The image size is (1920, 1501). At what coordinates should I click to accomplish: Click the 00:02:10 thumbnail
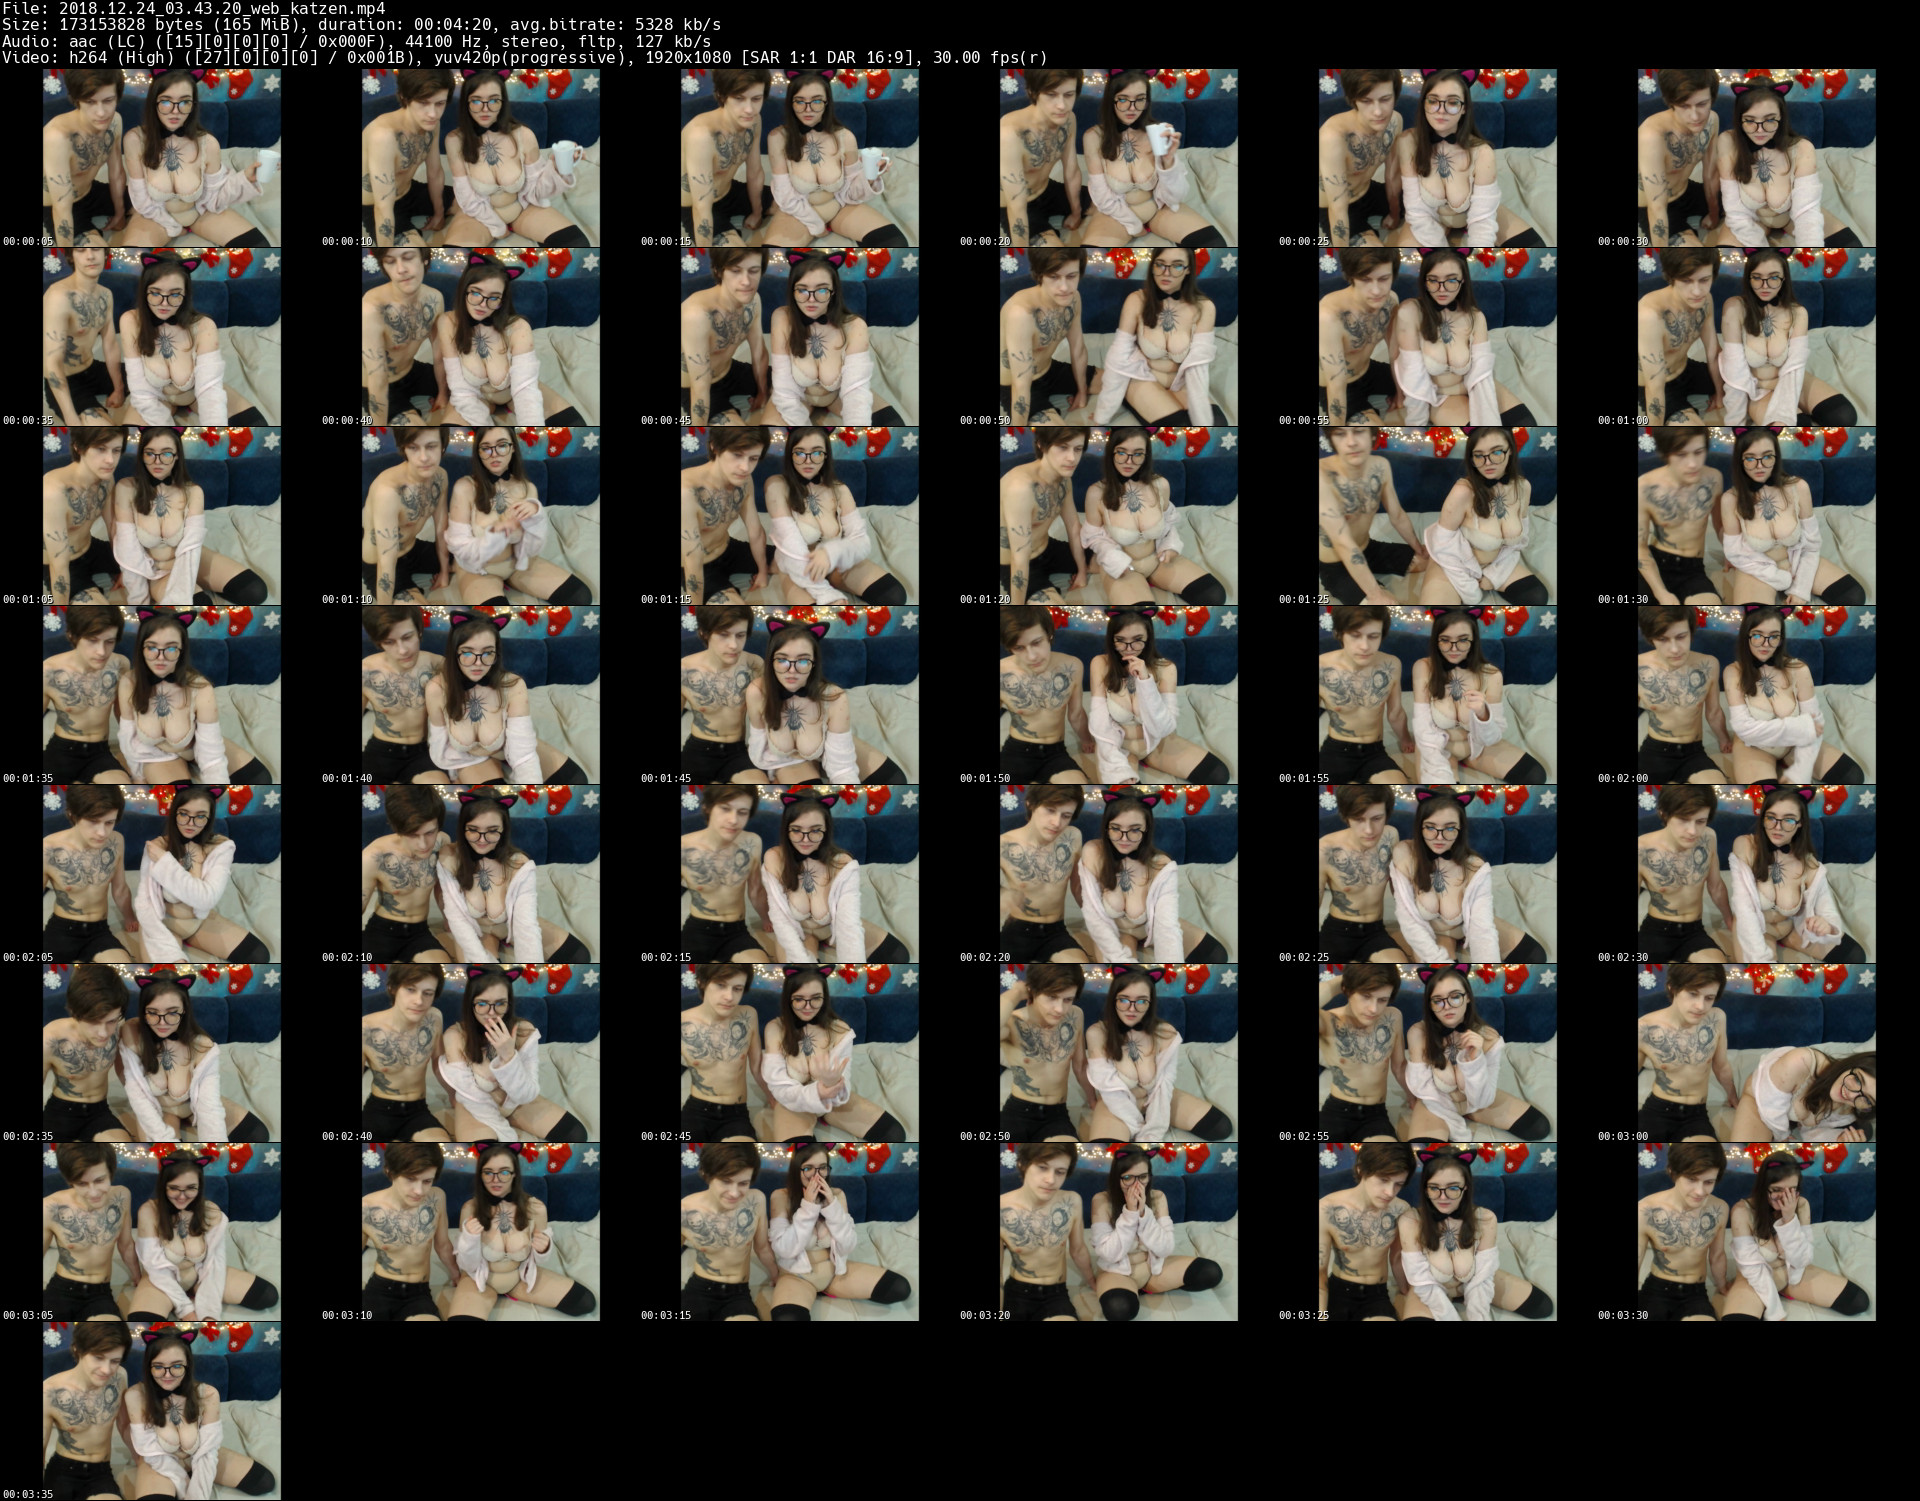tap(481, 874)
